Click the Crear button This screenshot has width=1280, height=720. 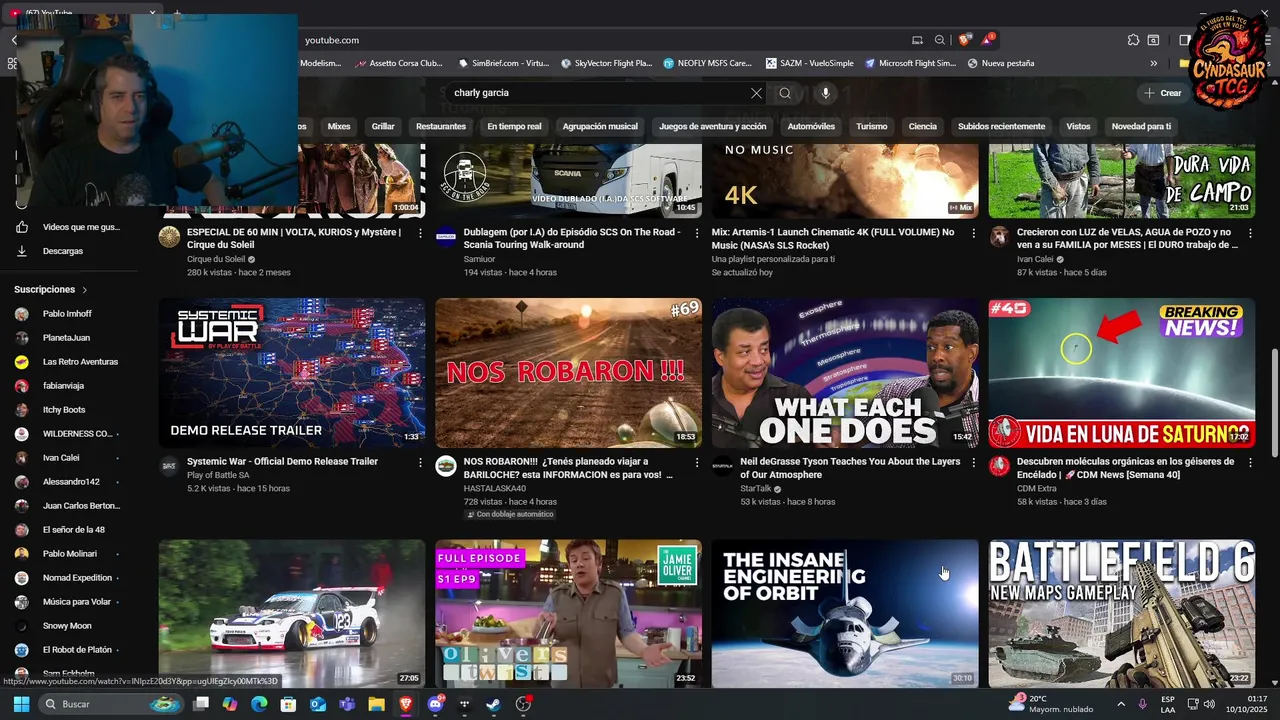click(x=1163, y=93)
